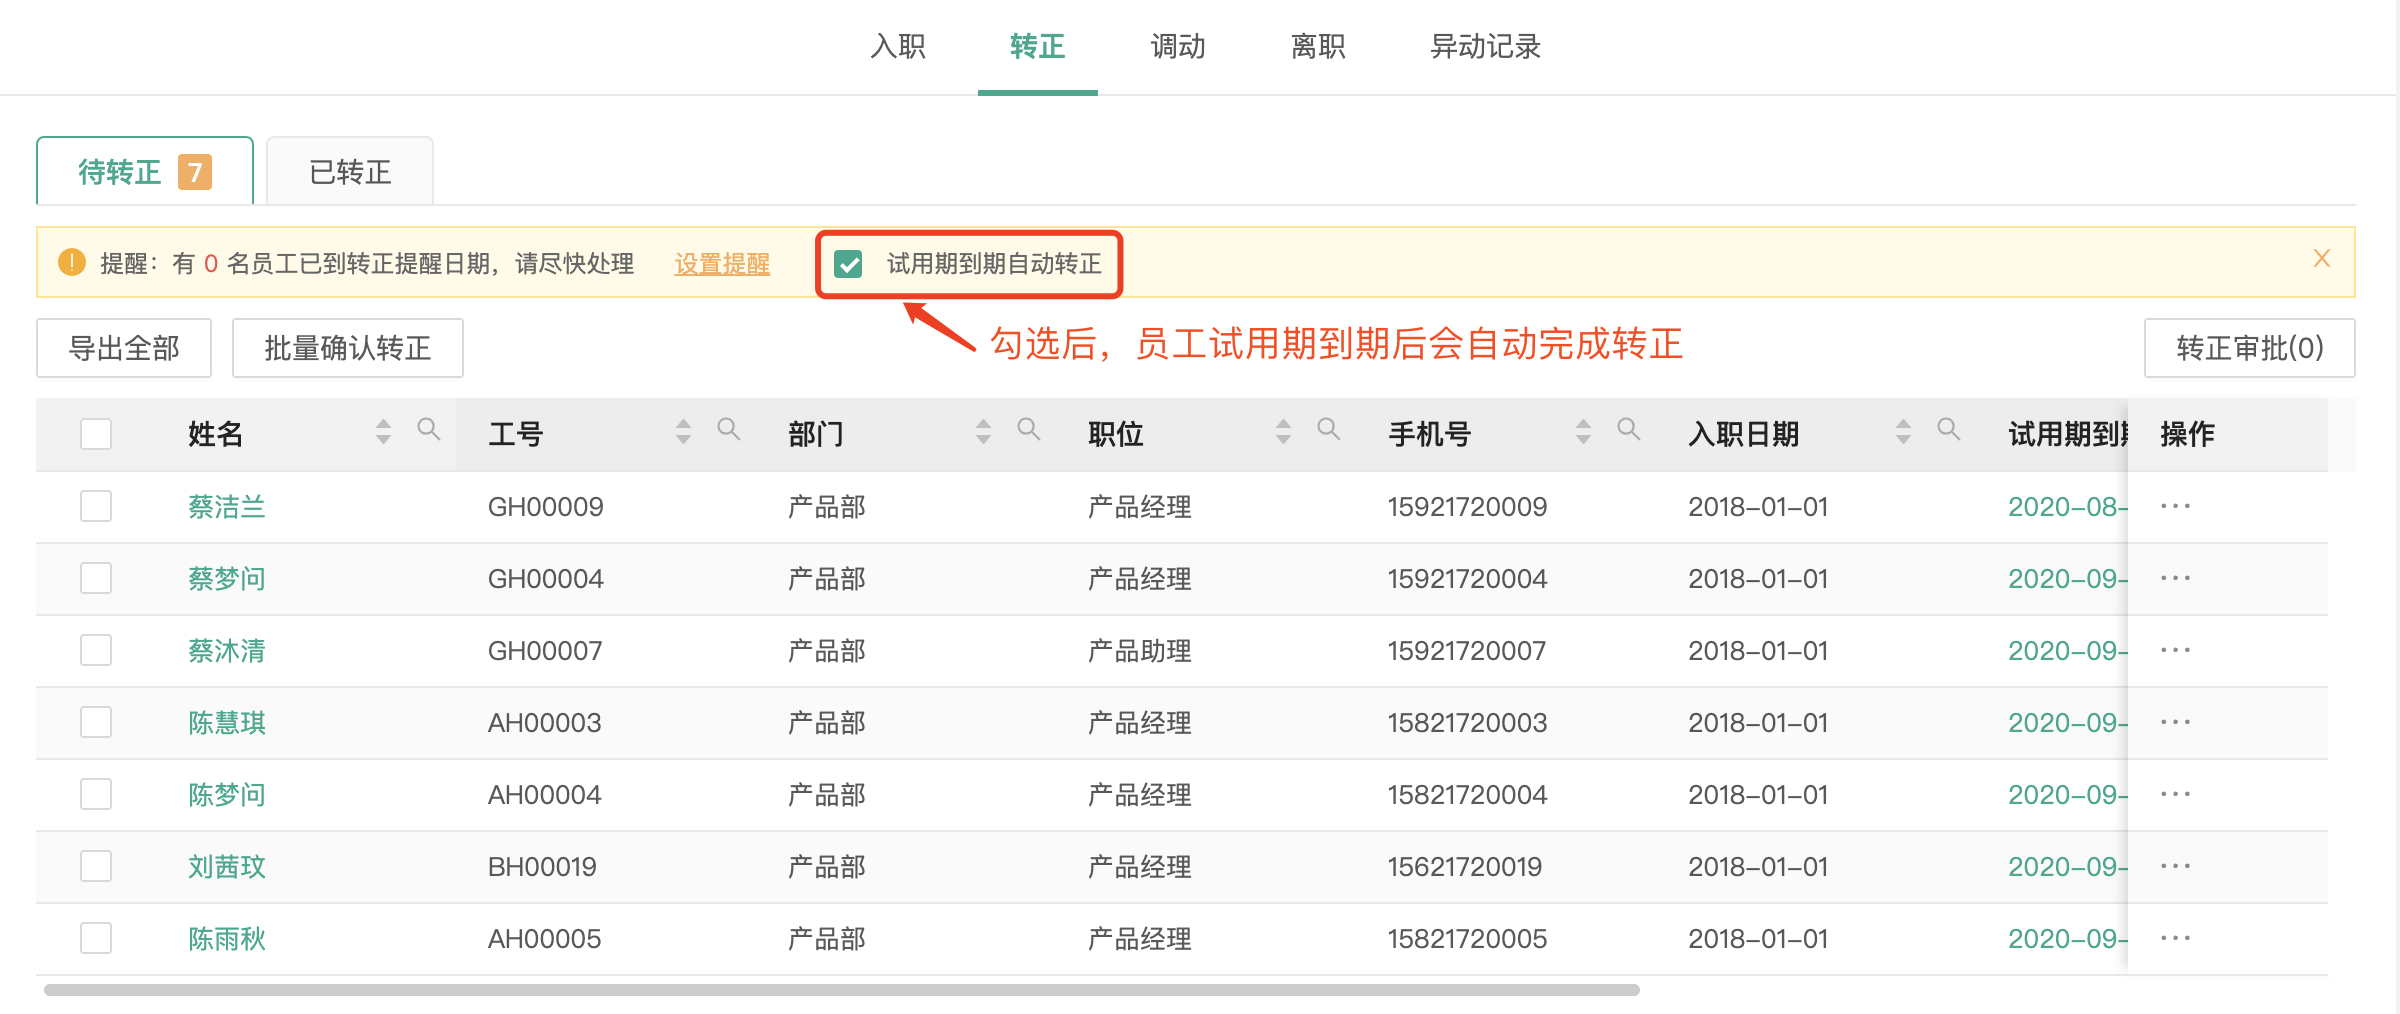
Task: Open search for the 职位 column
Action: pyautogui.click(x=1328, y=430)
